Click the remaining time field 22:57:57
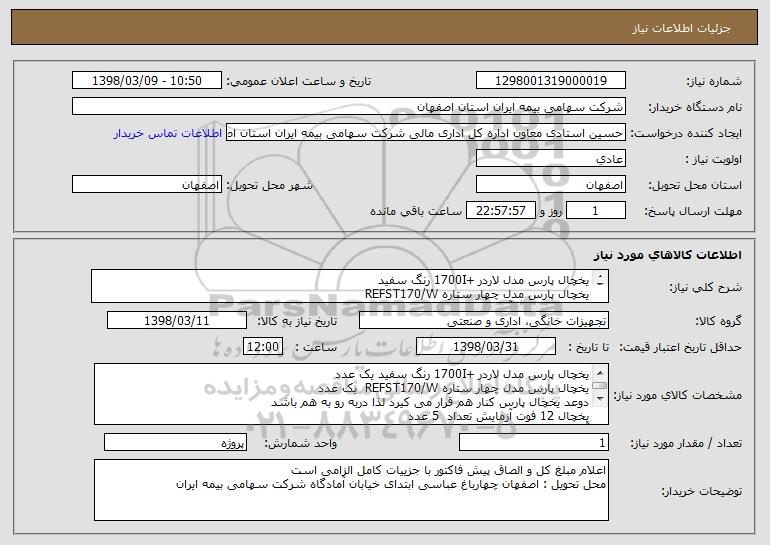770x545 pixels. [x=500, y=211]
